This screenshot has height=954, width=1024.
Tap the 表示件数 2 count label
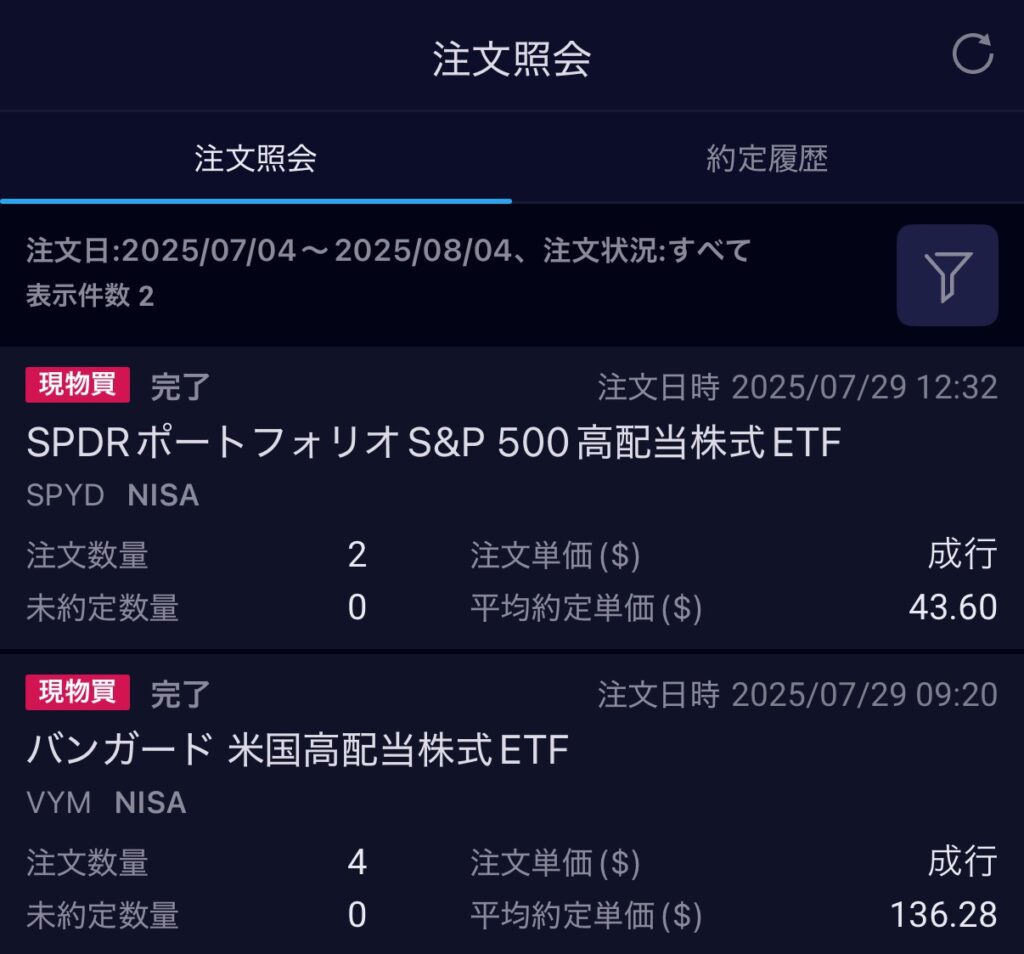pyautogui.click(x=90, y=296)
